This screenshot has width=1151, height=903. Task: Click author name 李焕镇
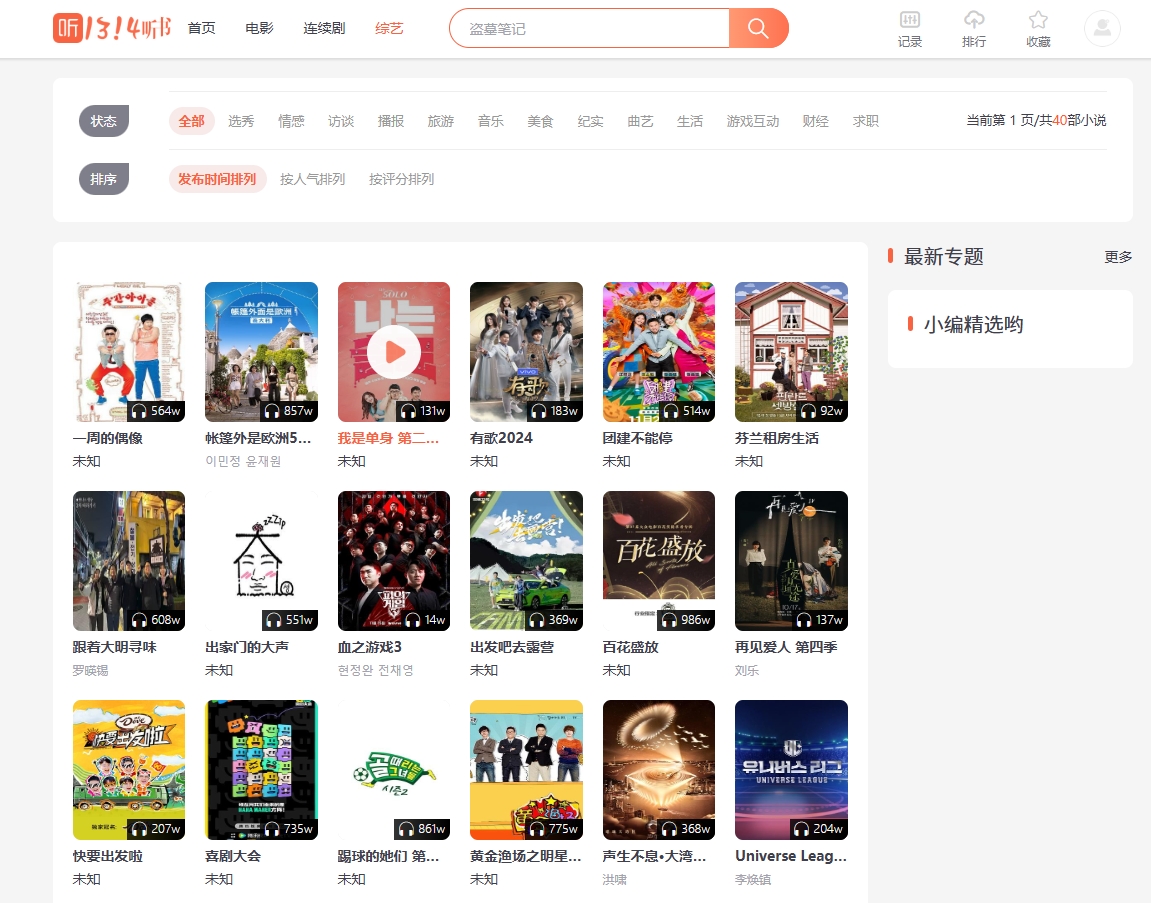click(x=753, y=880)
